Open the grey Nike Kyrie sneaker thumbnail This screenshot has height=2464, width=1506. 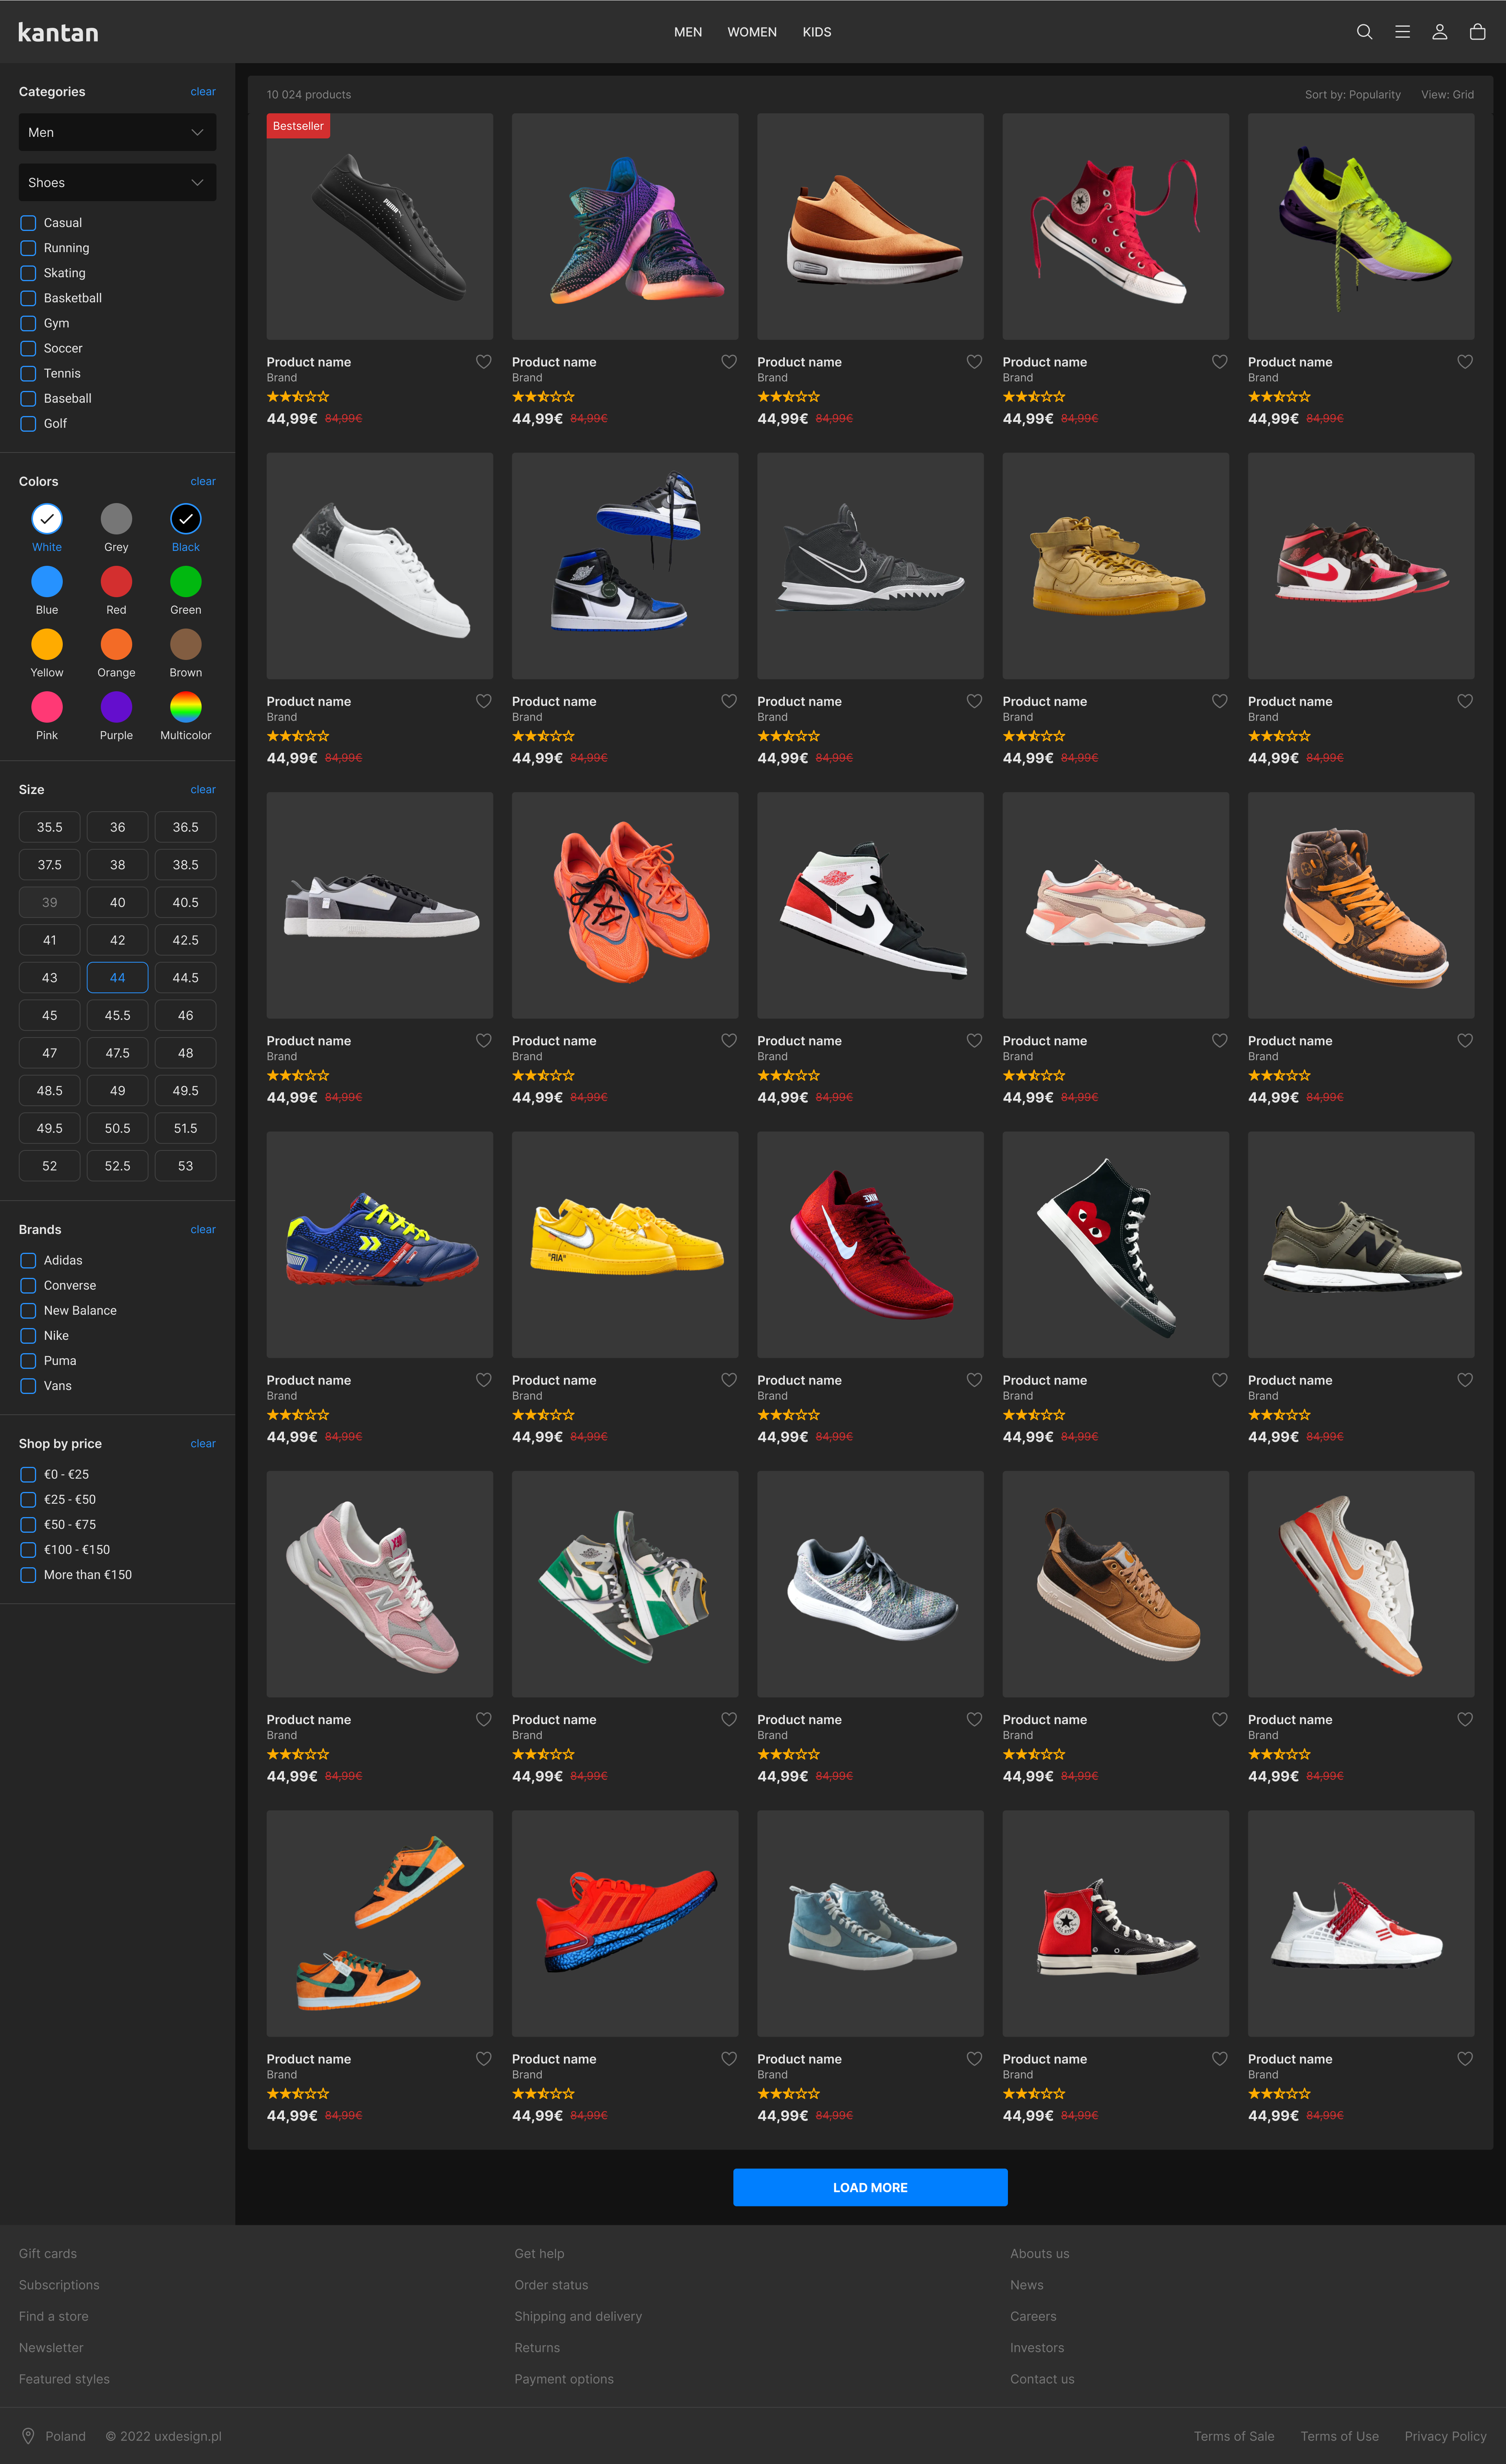pyautogui.click(x=870, y=566)
